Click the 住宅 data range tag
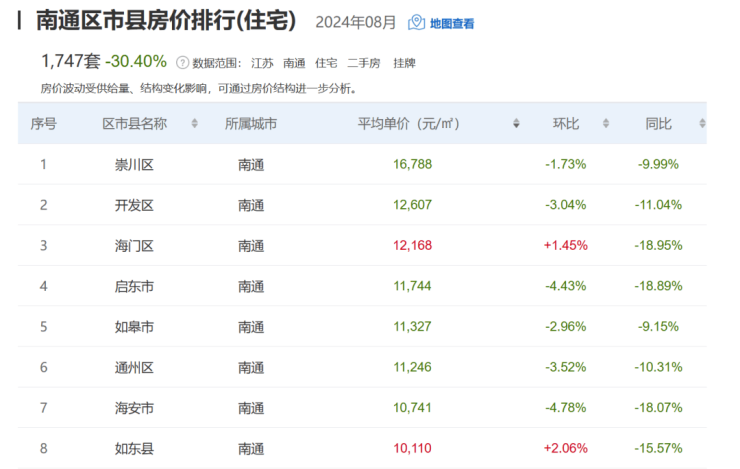 [x=326, y=63]
